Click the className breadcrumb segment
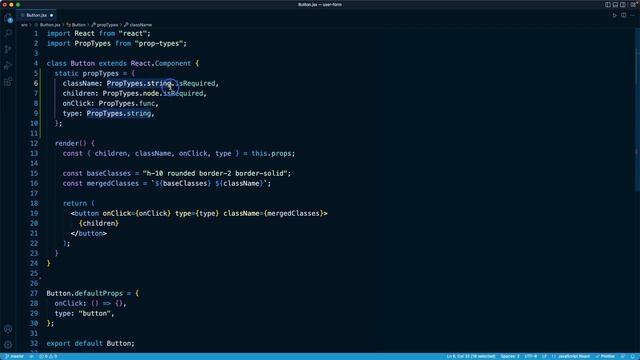 140,25
